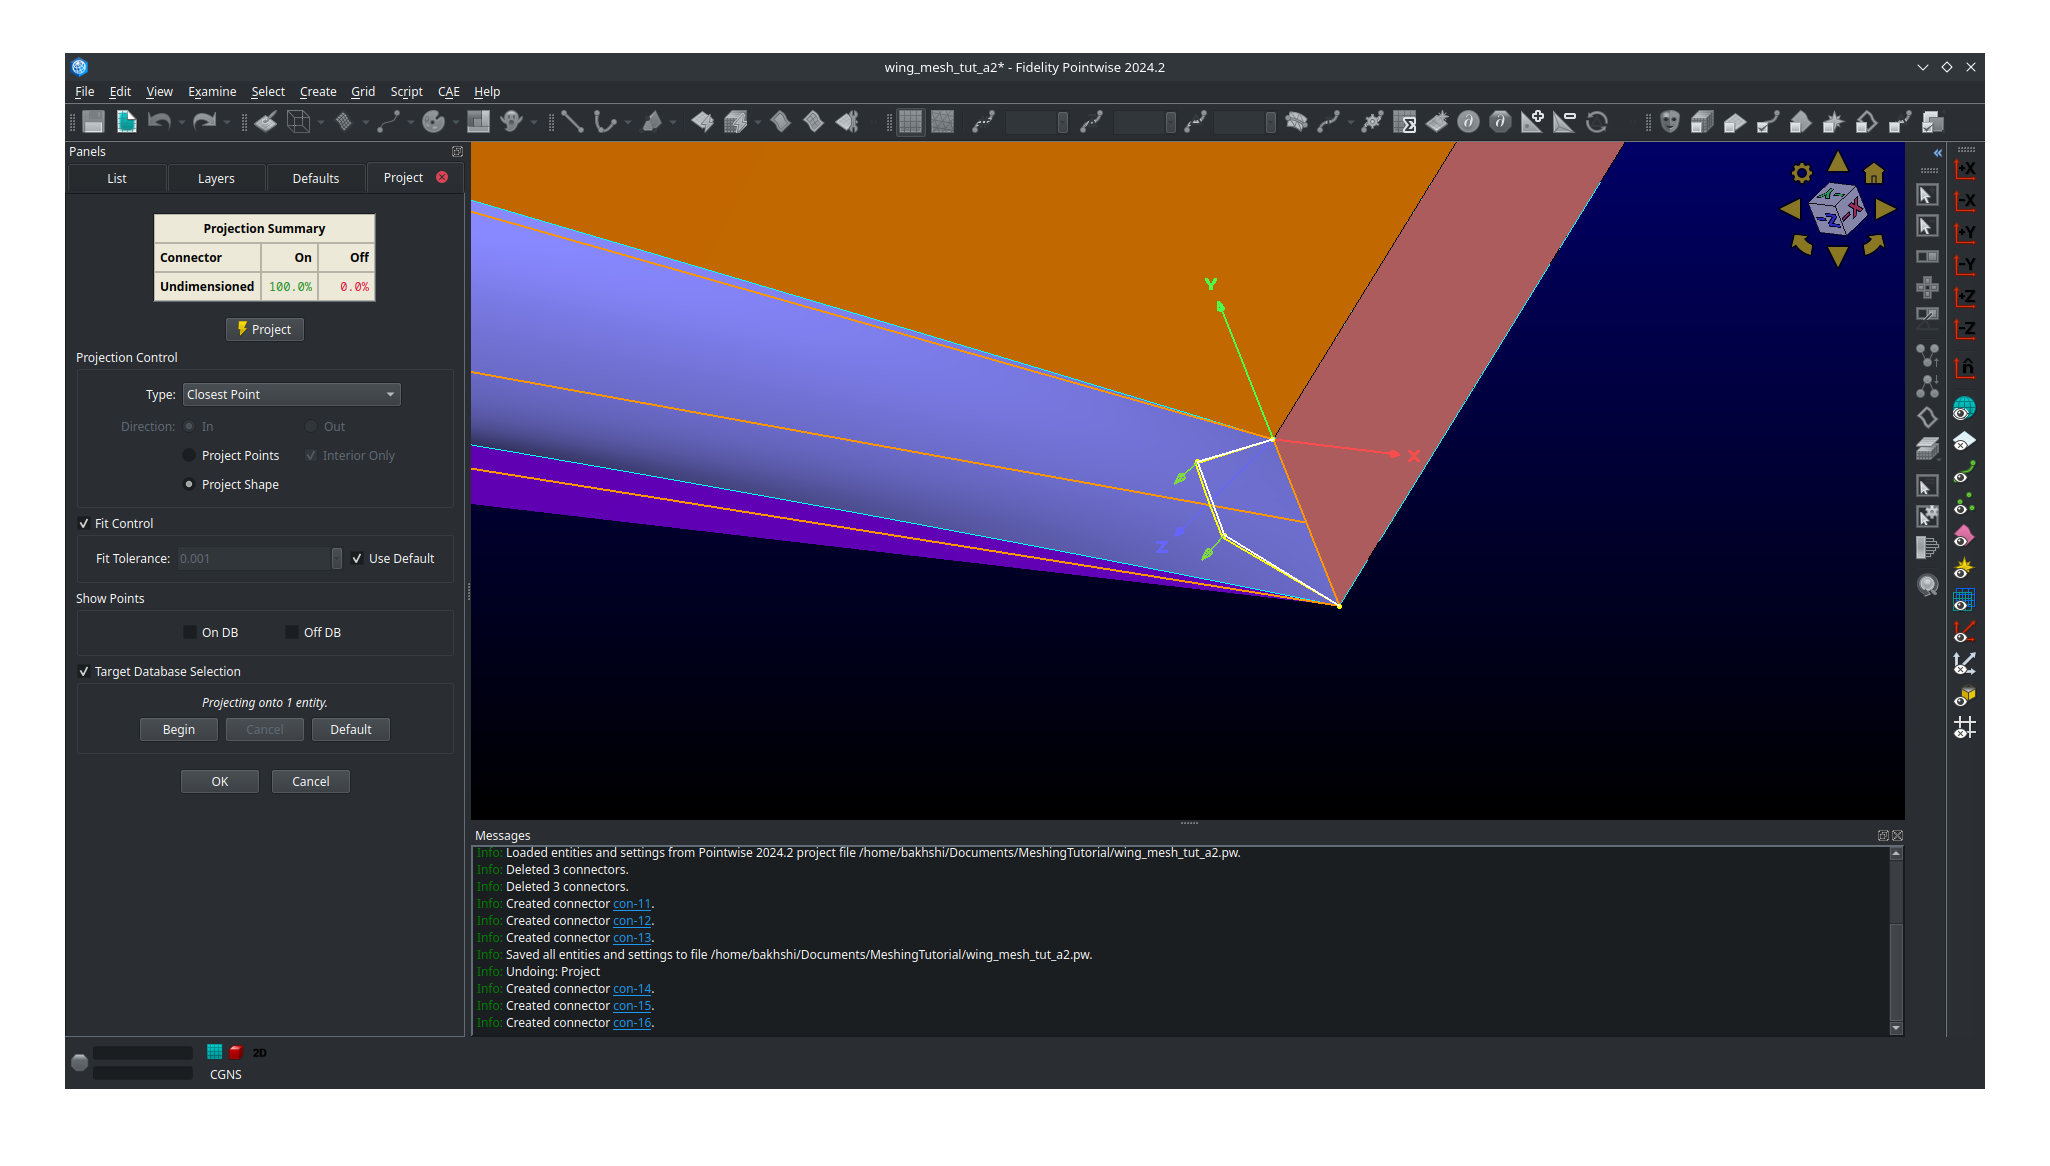Select the +X axis view icon

tap(1964, 168)
